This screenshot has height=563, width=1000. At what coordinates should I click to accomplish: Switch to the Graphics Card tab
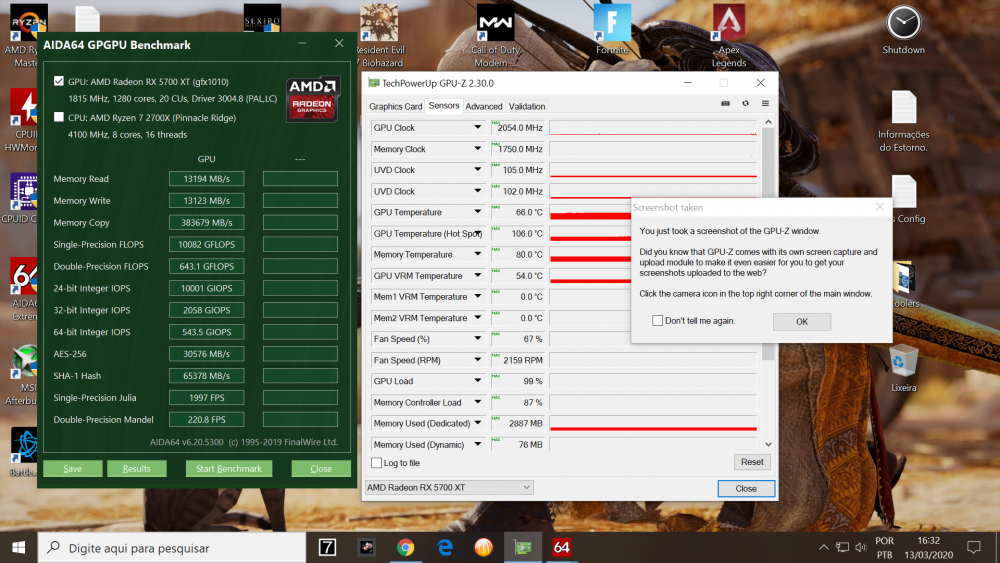(396, 106)
